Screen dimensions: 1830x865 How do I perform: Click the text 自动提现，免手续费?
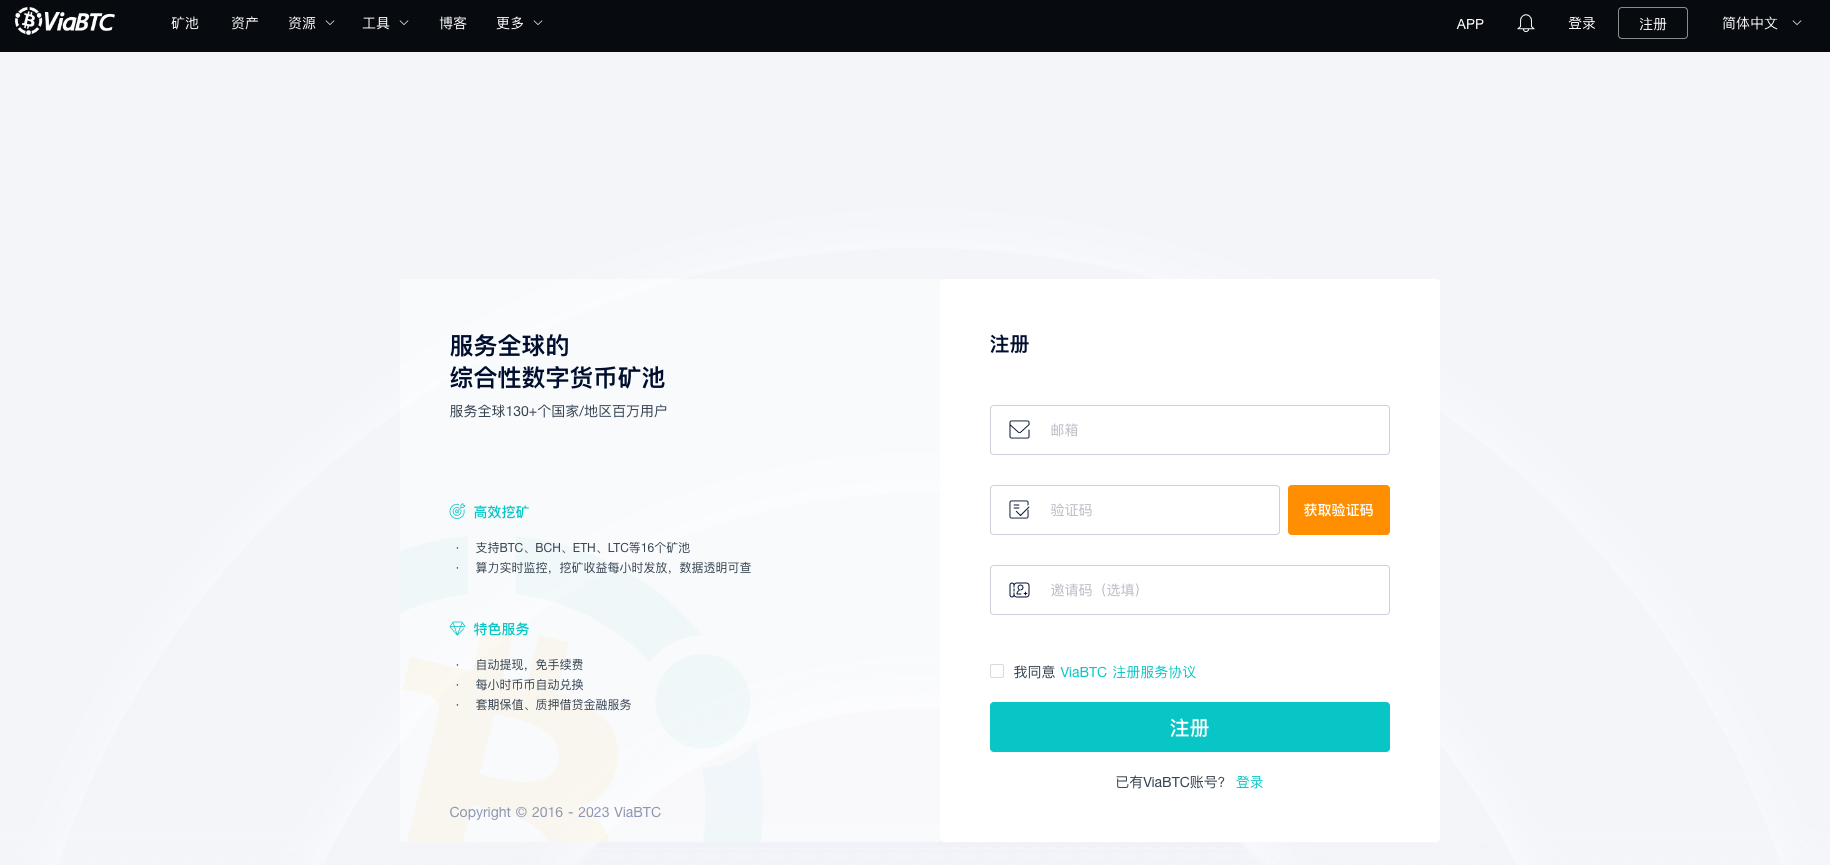[529, 665]
